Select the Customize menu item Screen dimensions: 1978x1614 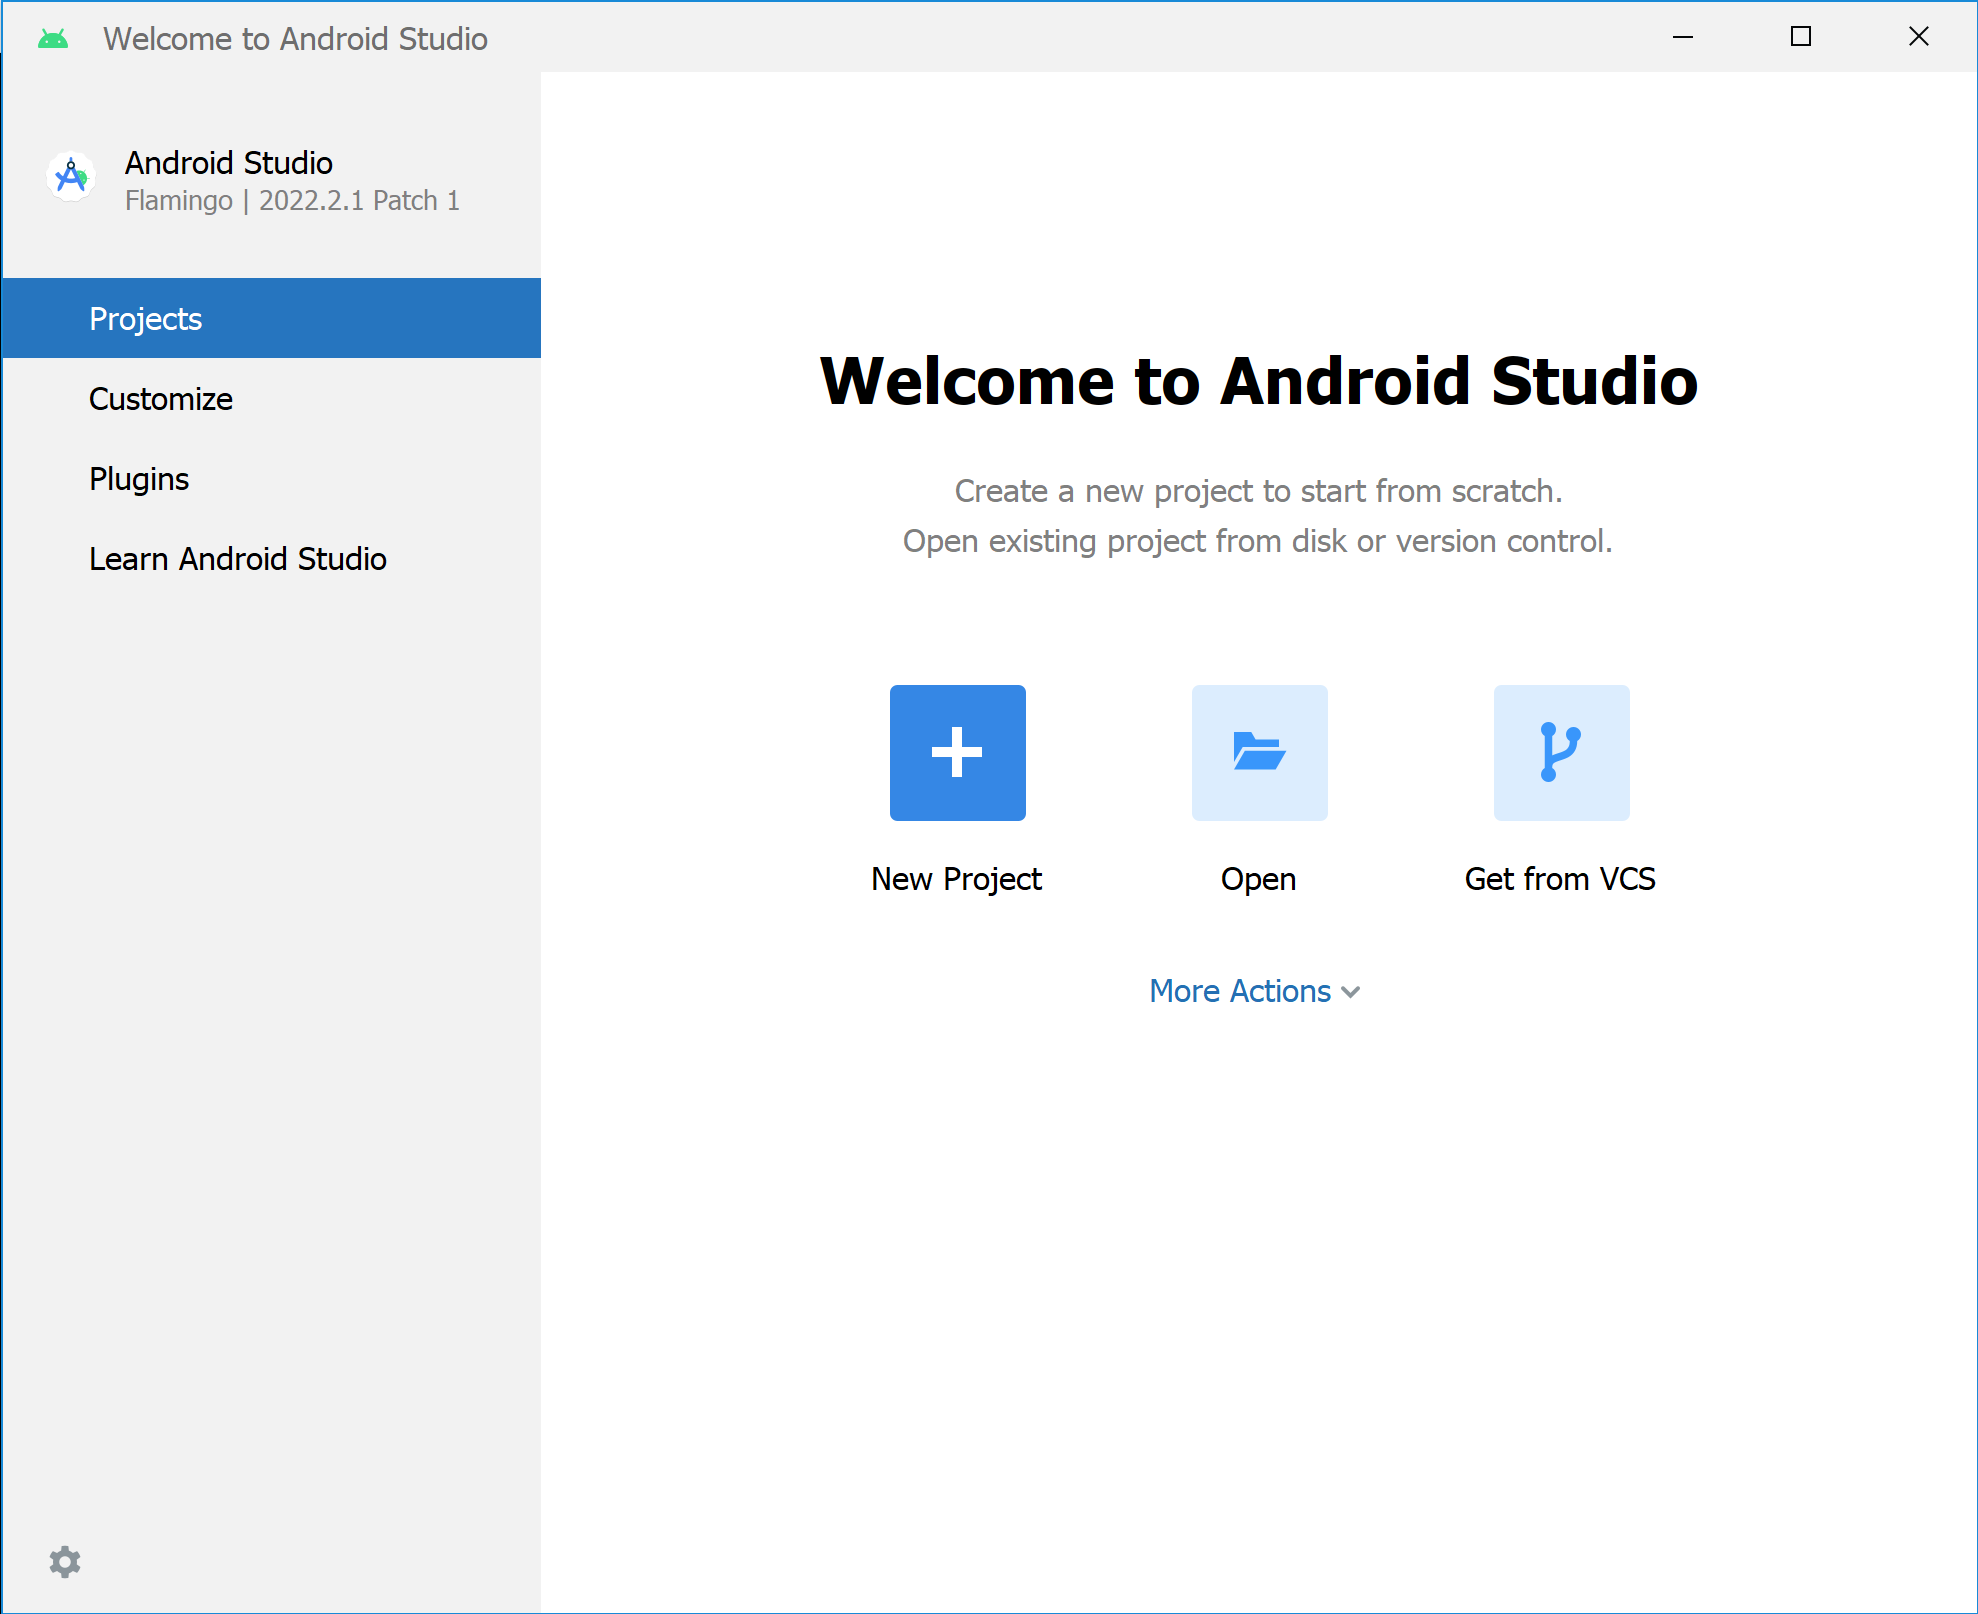coord(161,398)
